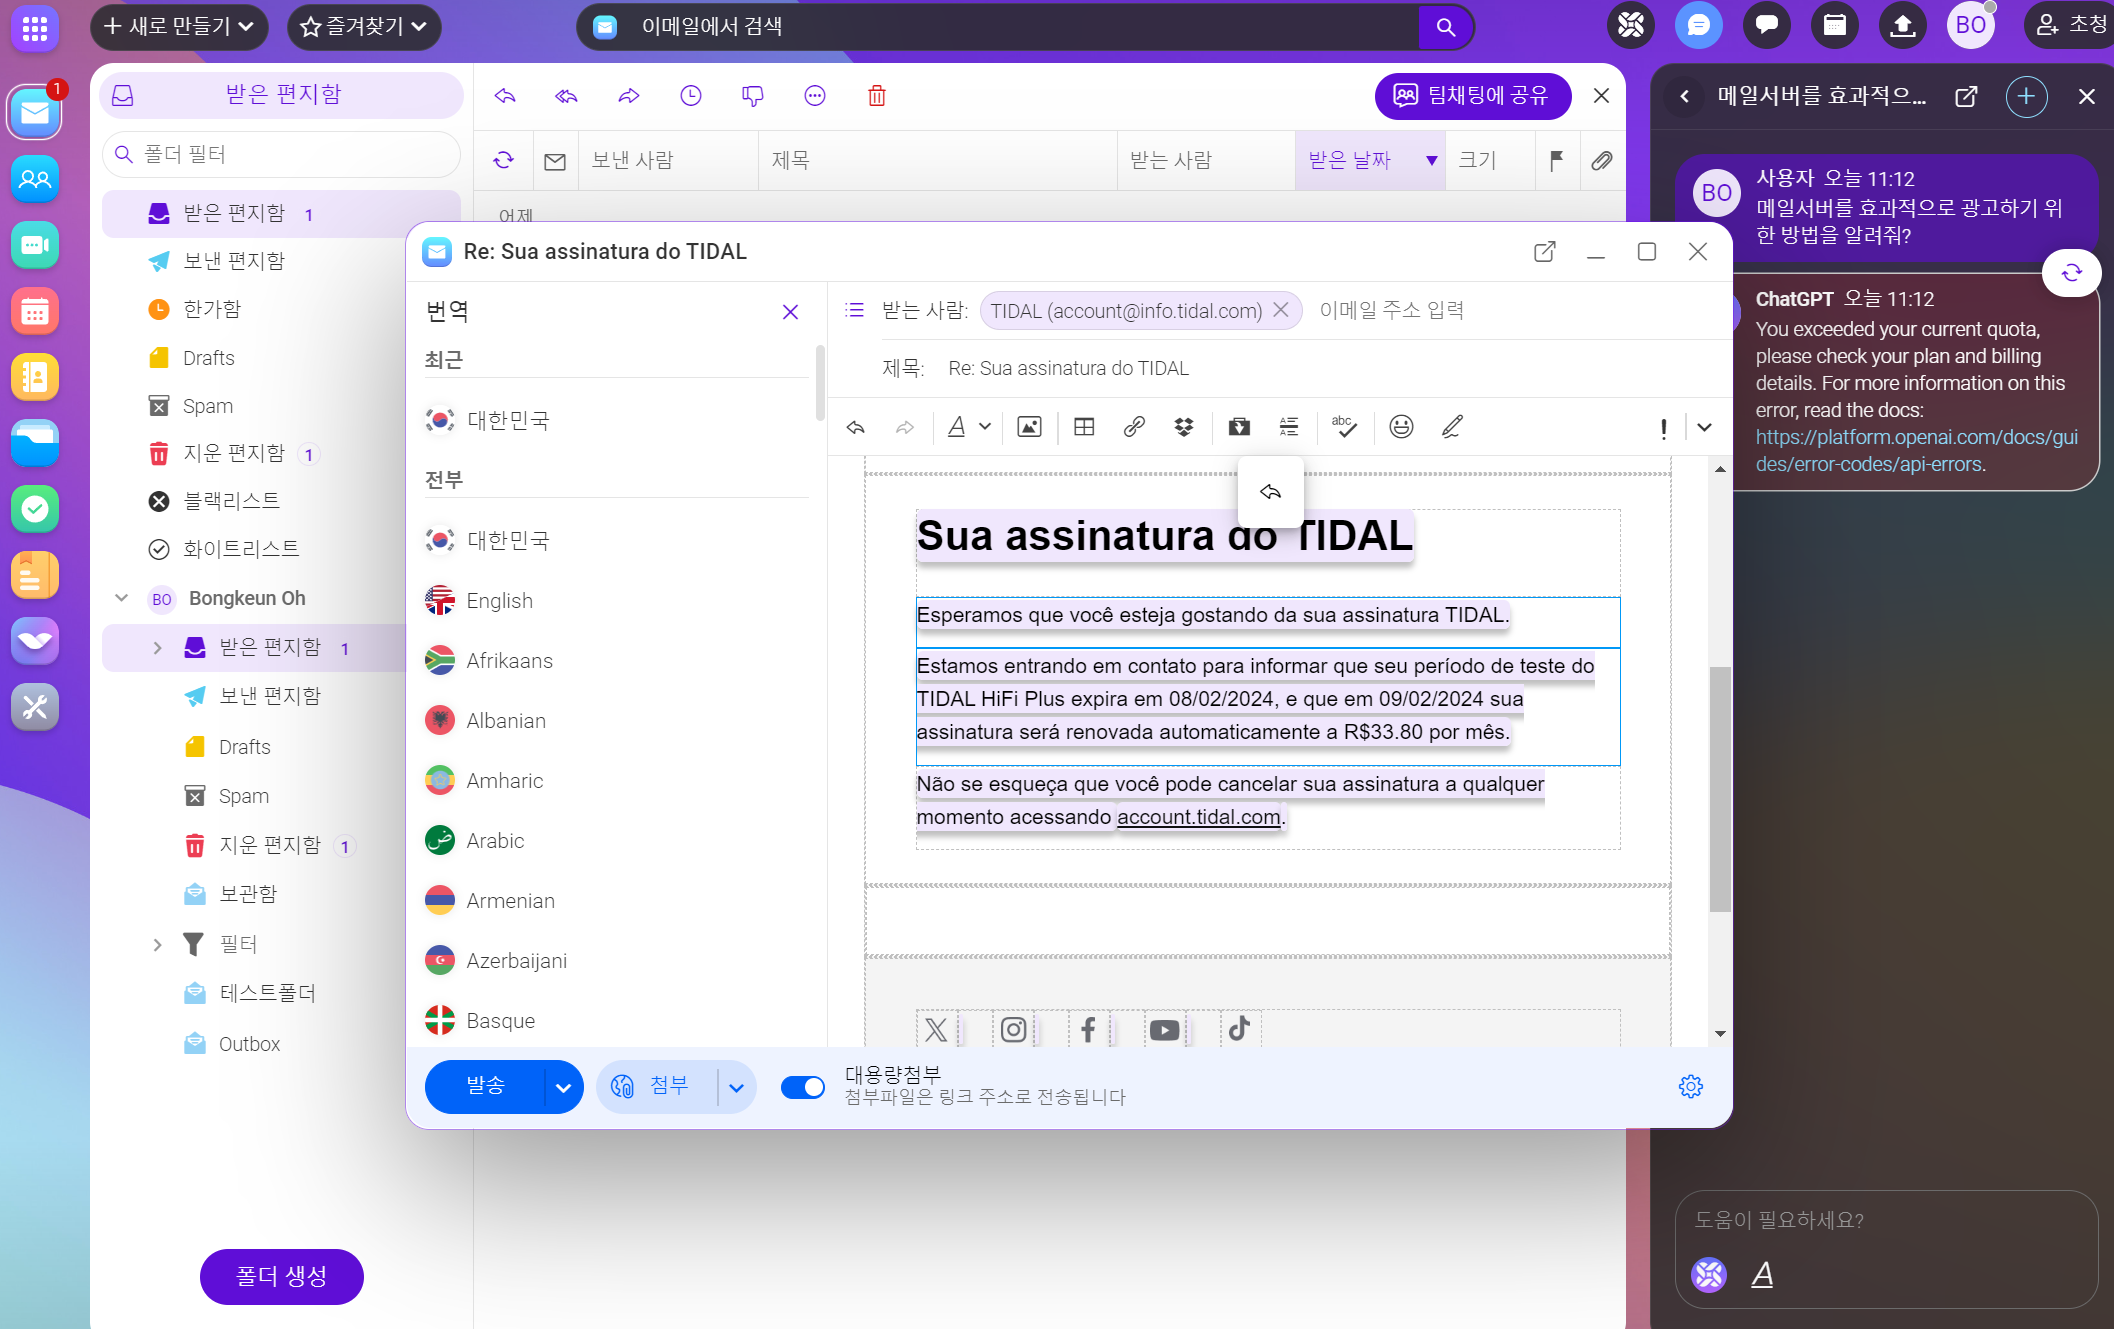Image resolution: width=2114 pixels, height=1329 pixels.
Task: Click the flag column header
Action: [x=1556, y=160]
